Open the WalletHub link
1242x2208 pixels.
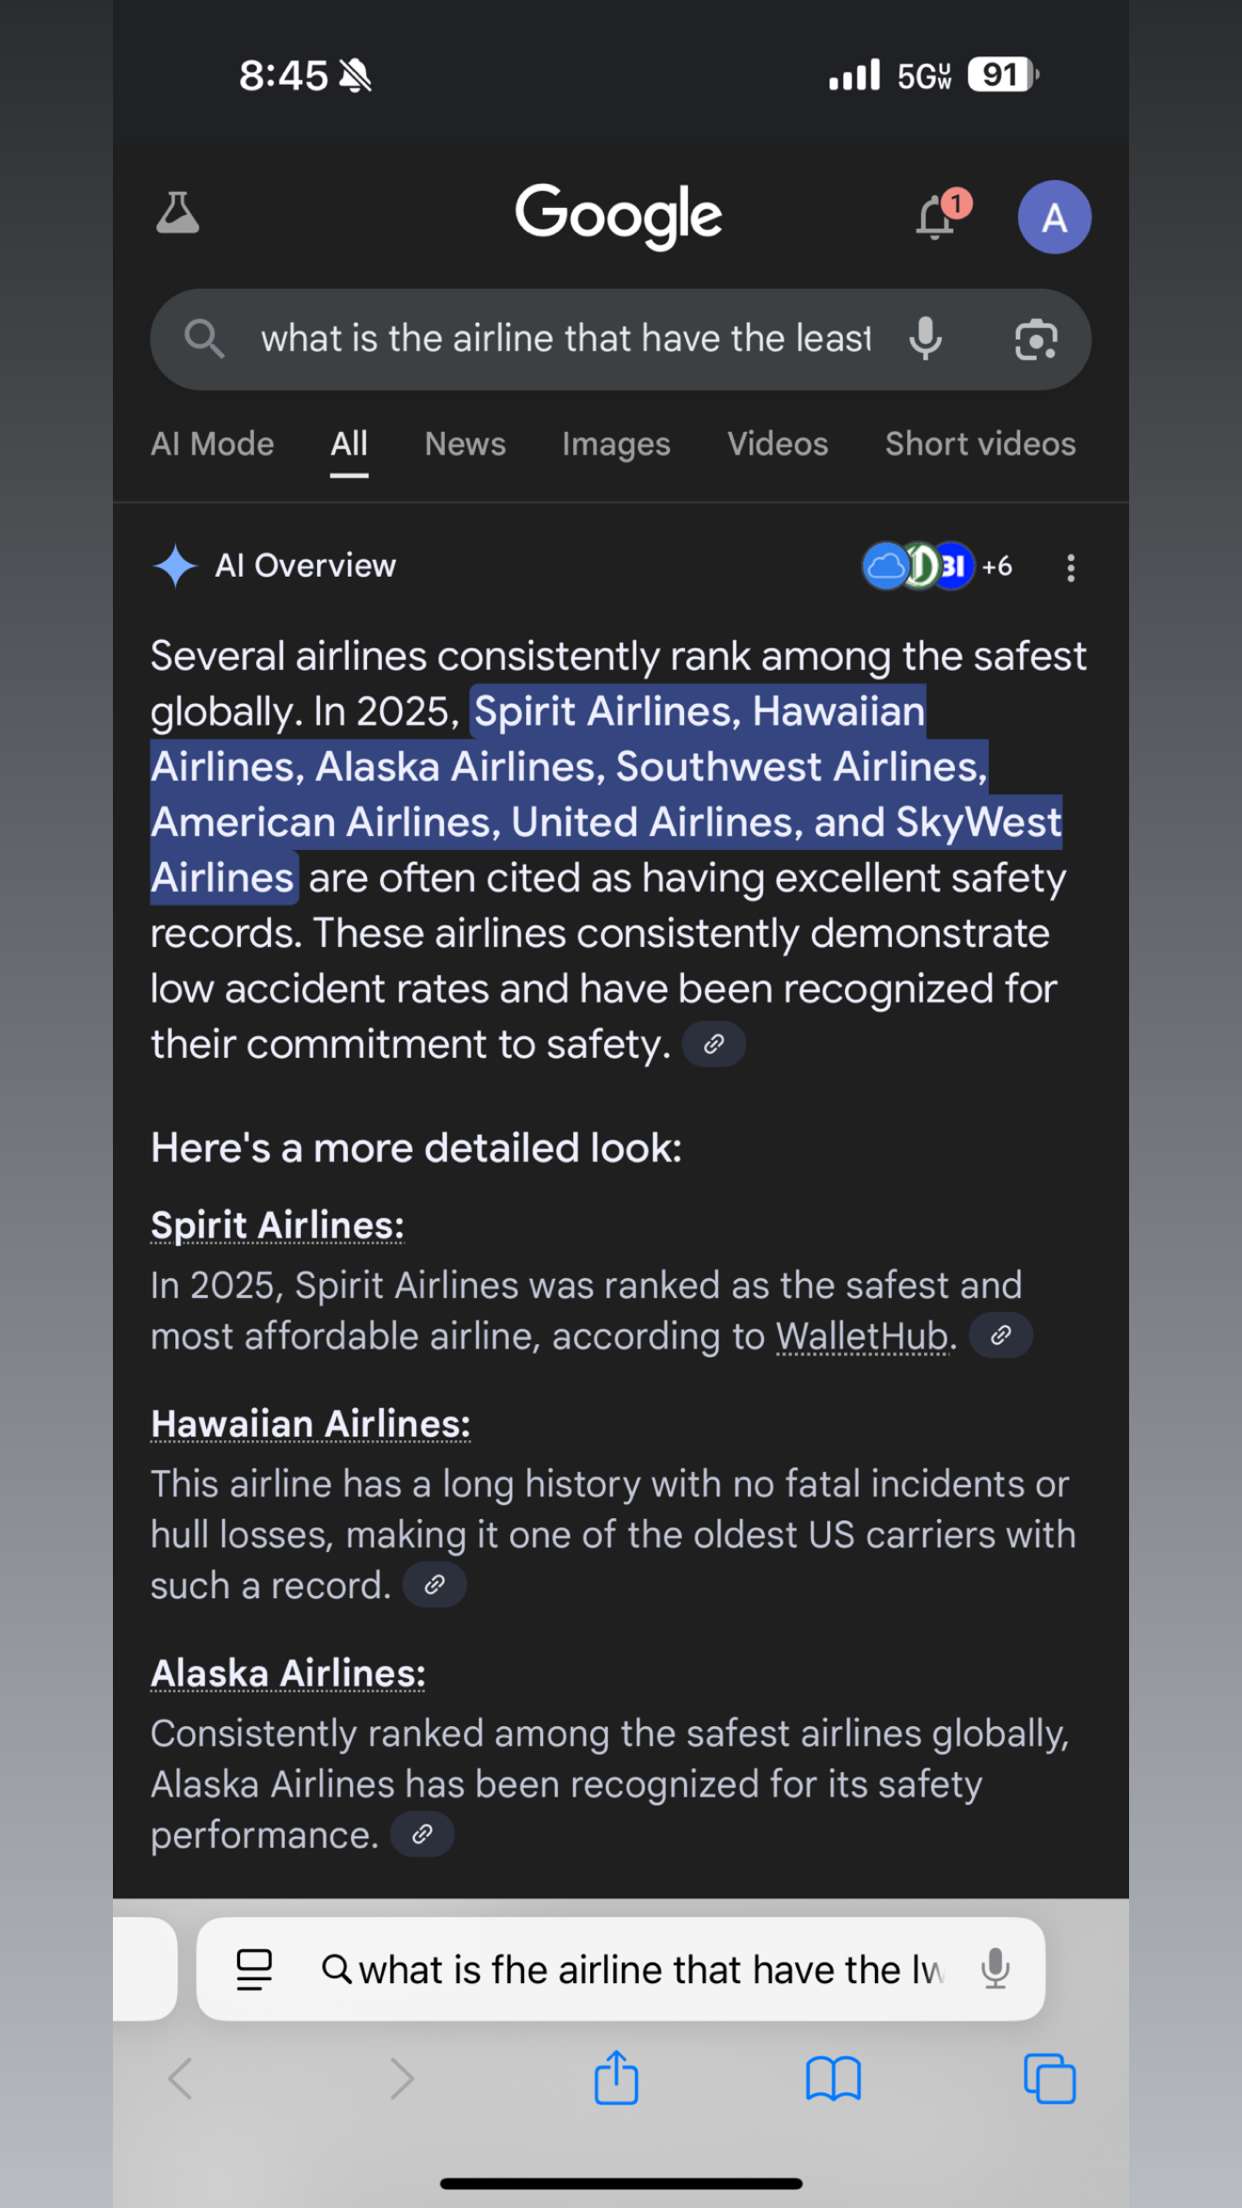[862, 1336]
